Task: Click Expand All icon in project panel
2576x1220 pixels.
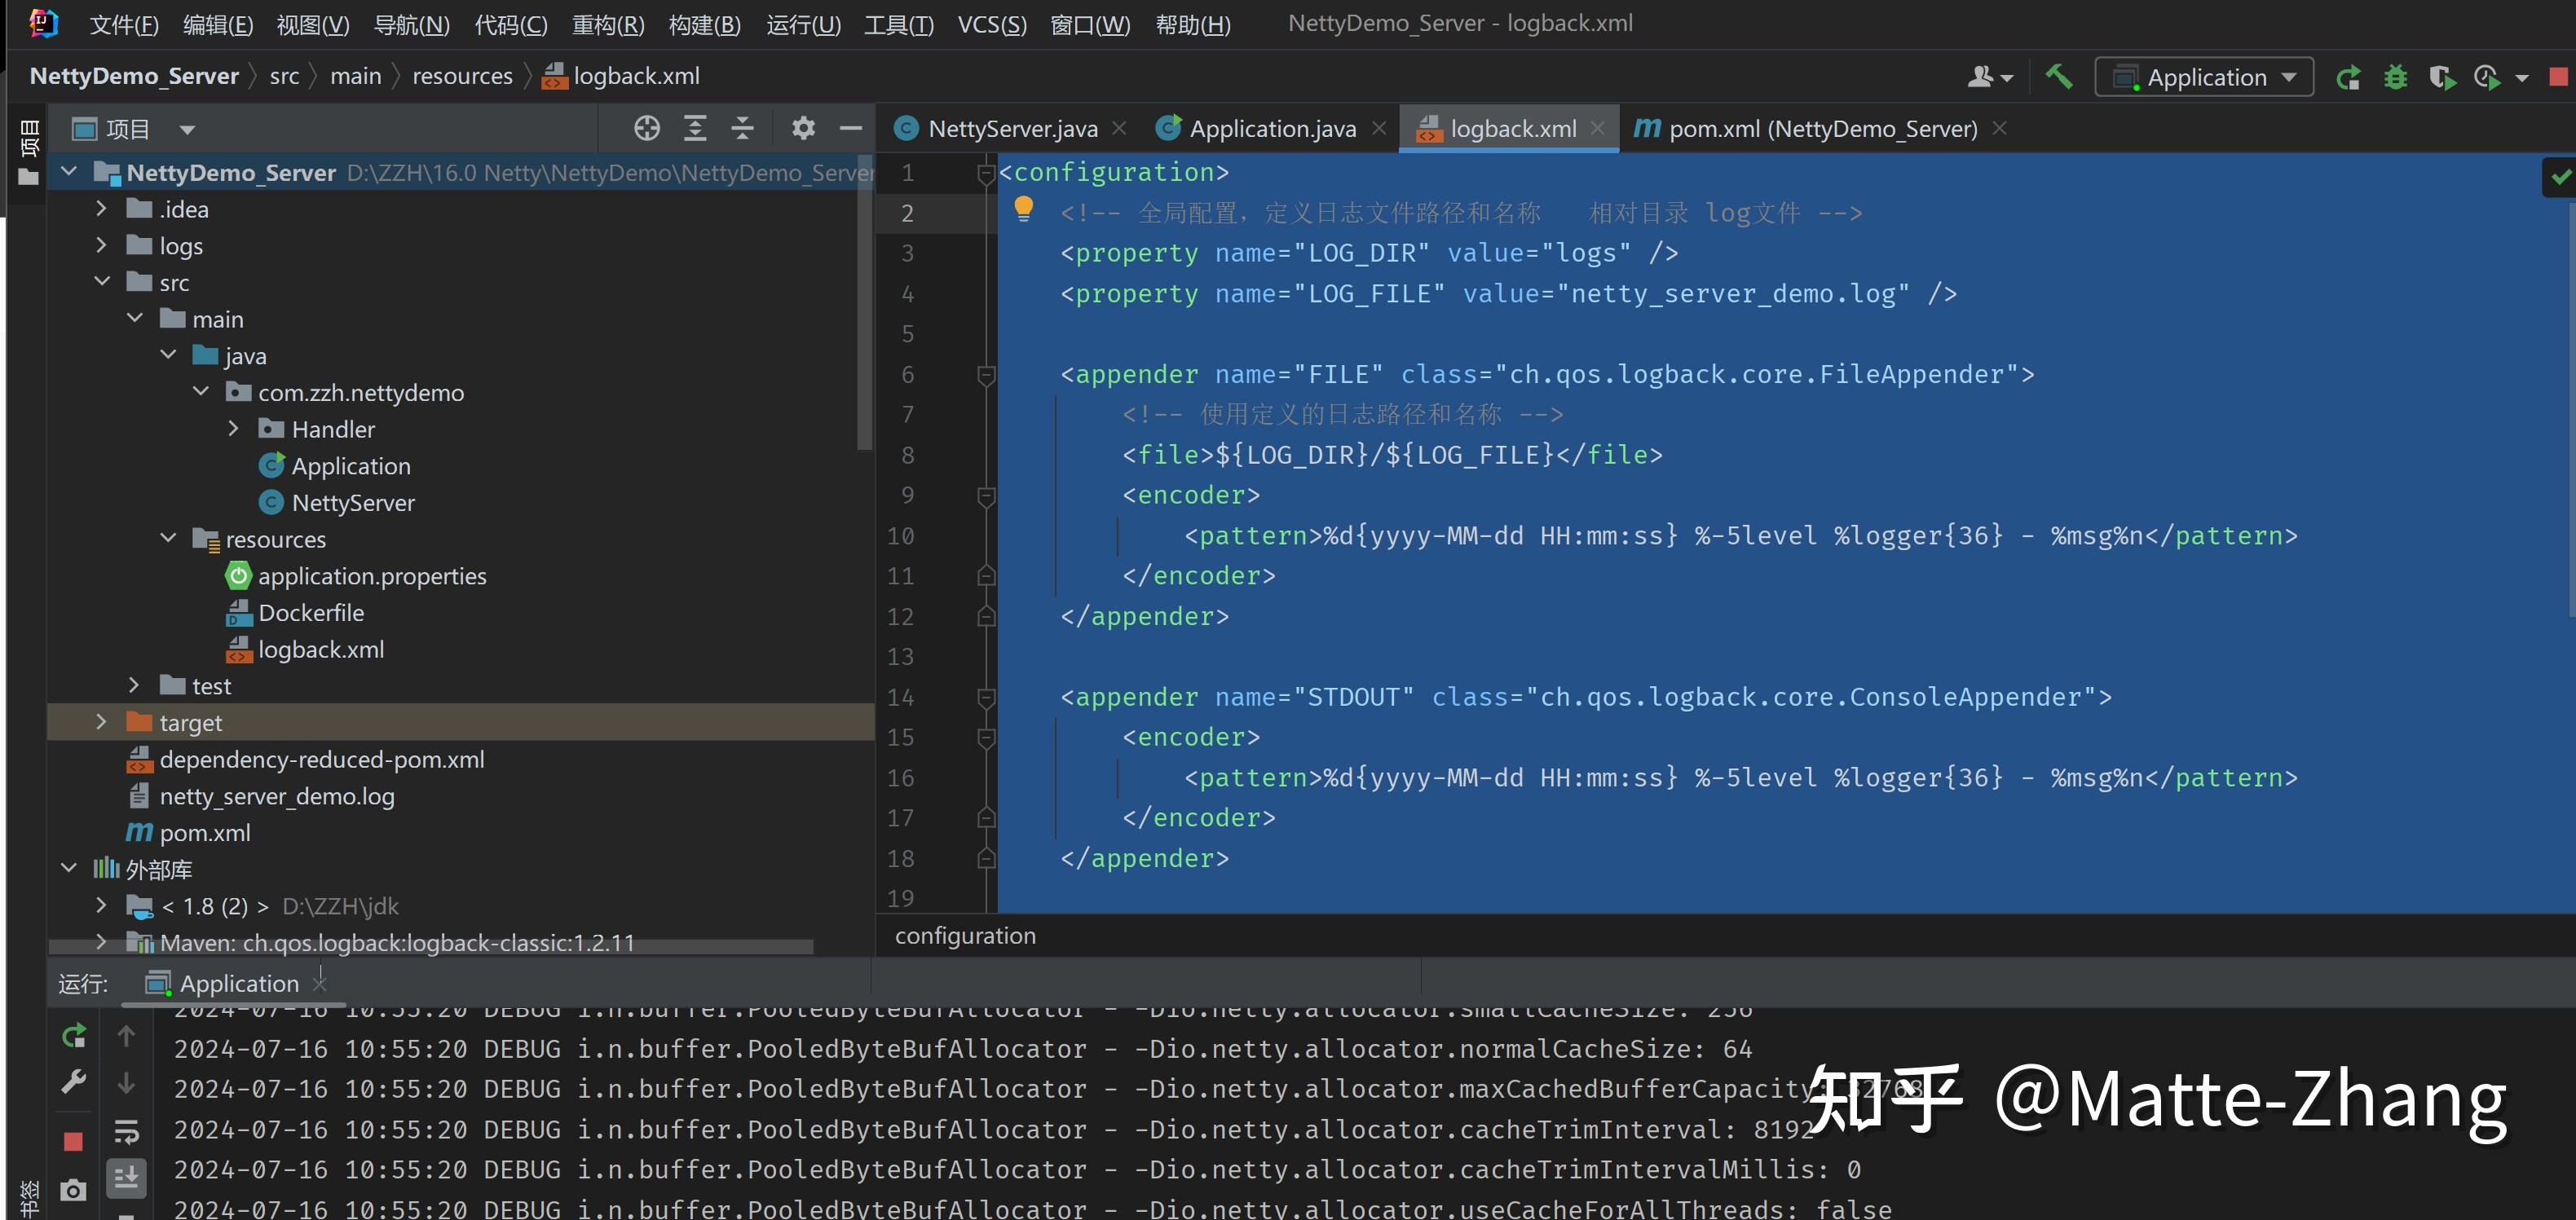Action: point(695,128)
